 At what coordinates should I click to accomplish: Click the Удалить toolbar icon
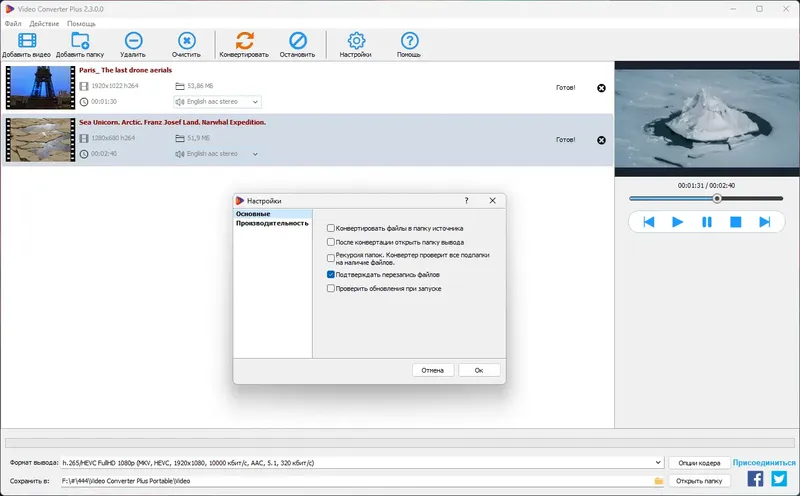tap(133, 40)
